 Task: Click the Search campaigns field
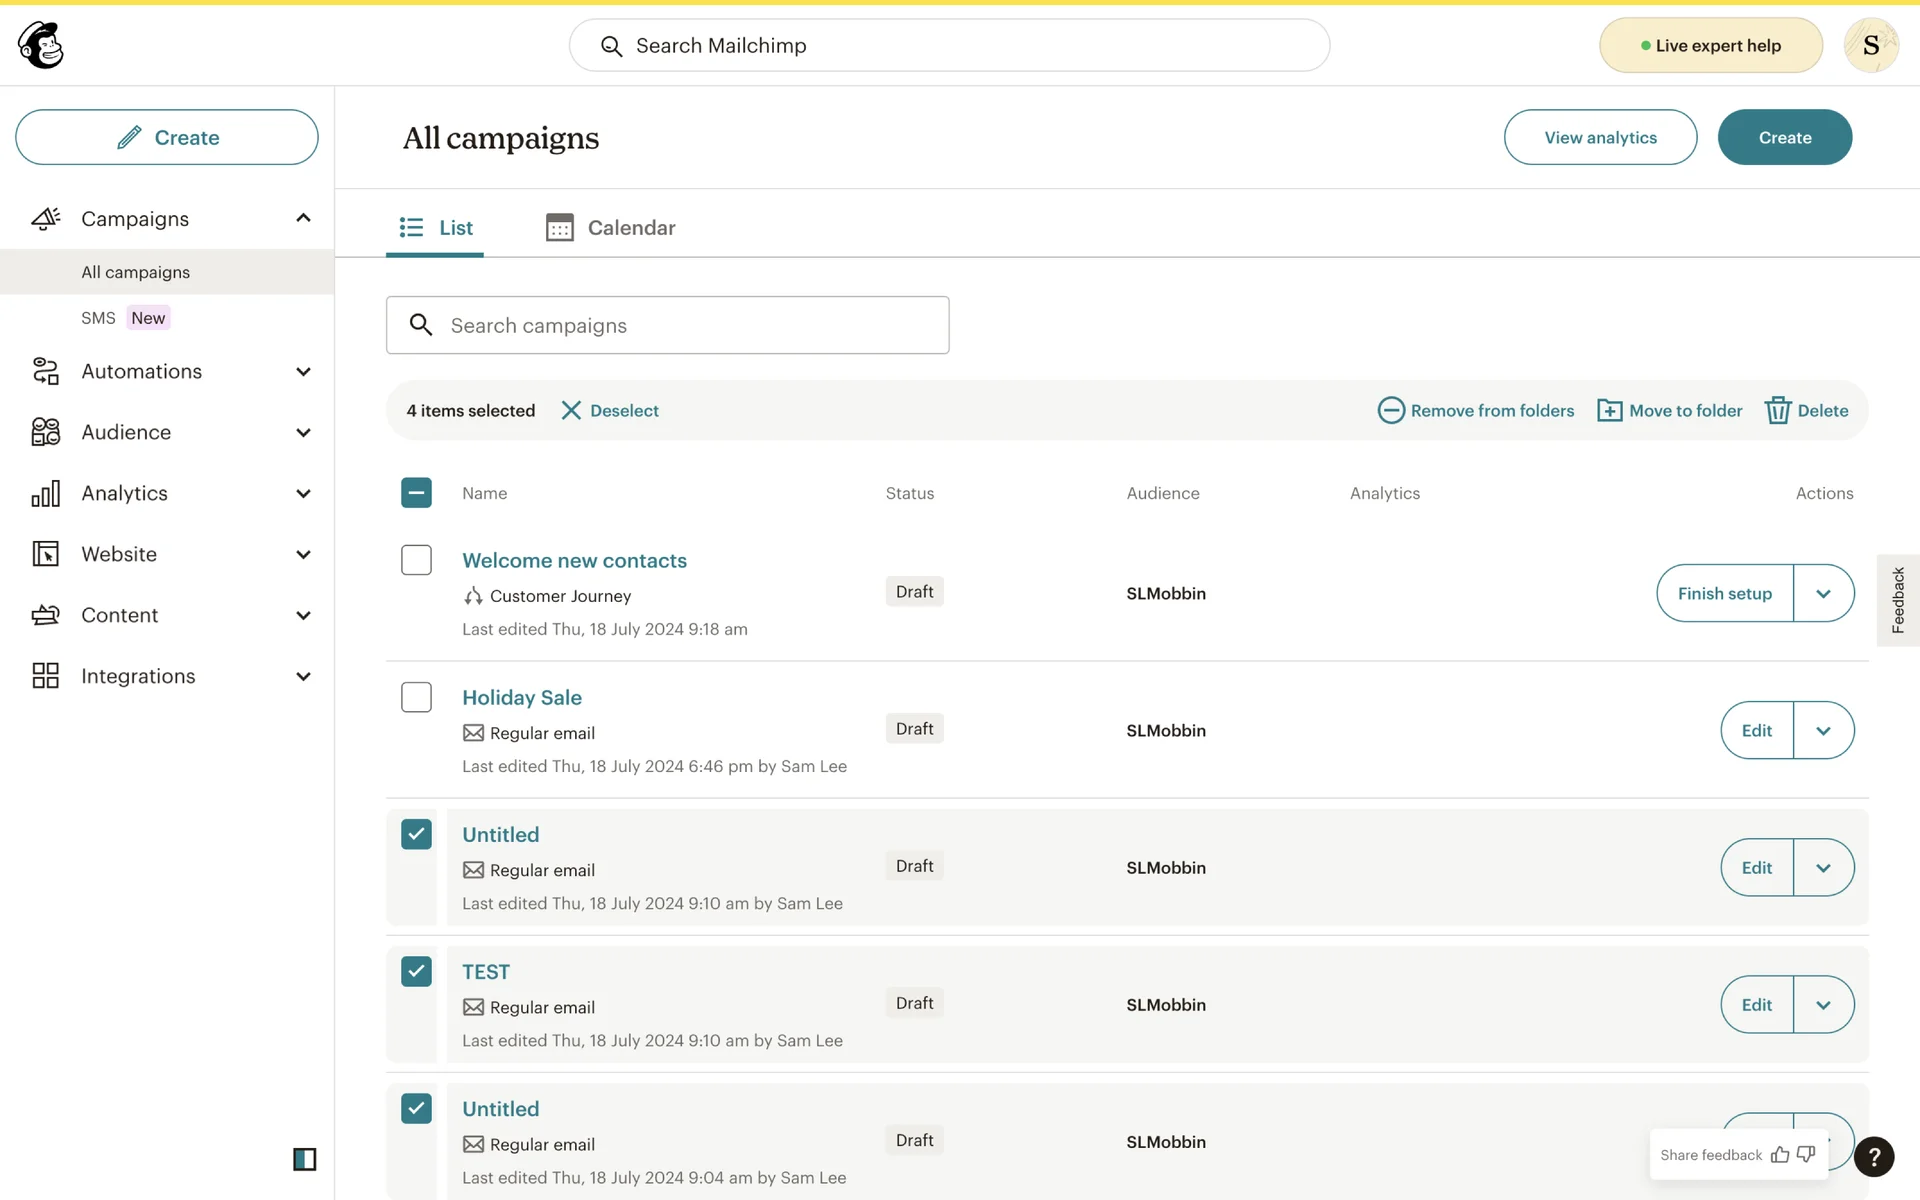[x=667, y=325]
